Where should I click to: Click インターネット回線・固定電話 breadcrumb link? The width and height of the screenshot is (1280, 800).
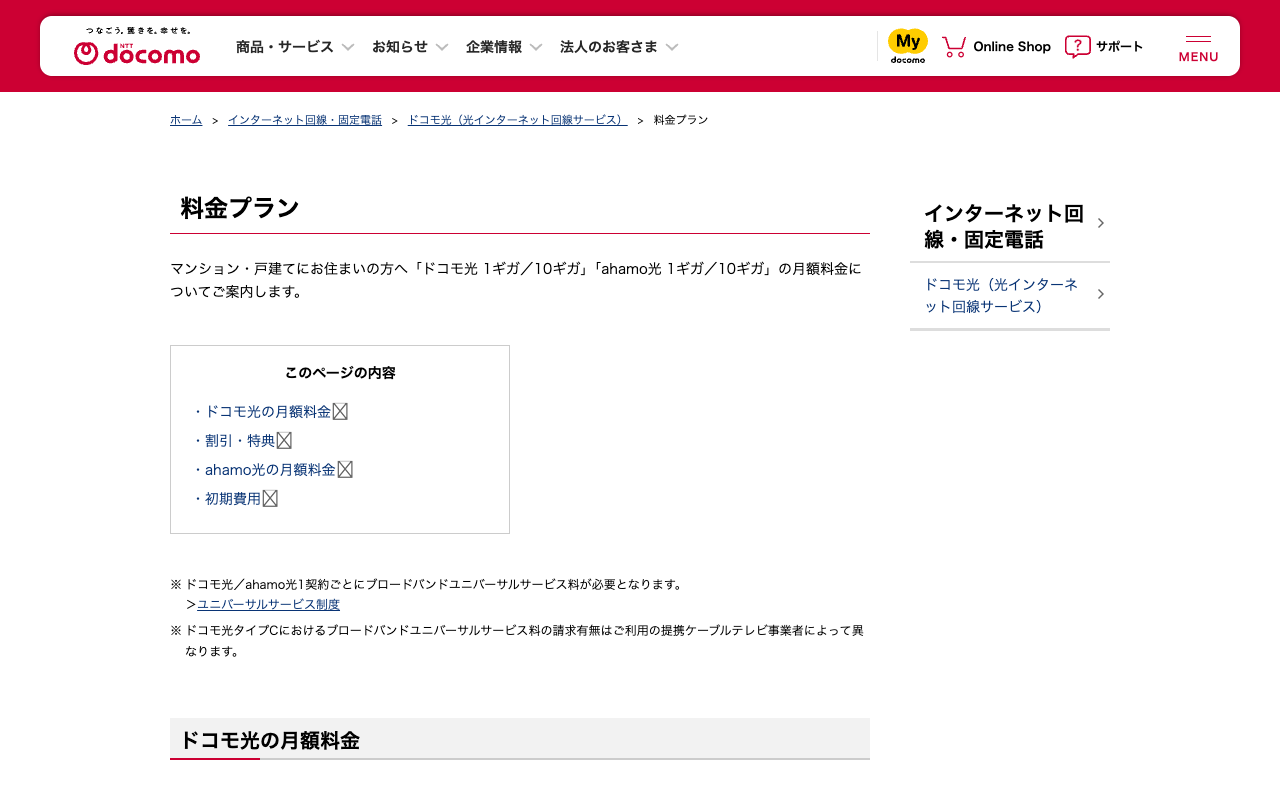pos(305,120)
